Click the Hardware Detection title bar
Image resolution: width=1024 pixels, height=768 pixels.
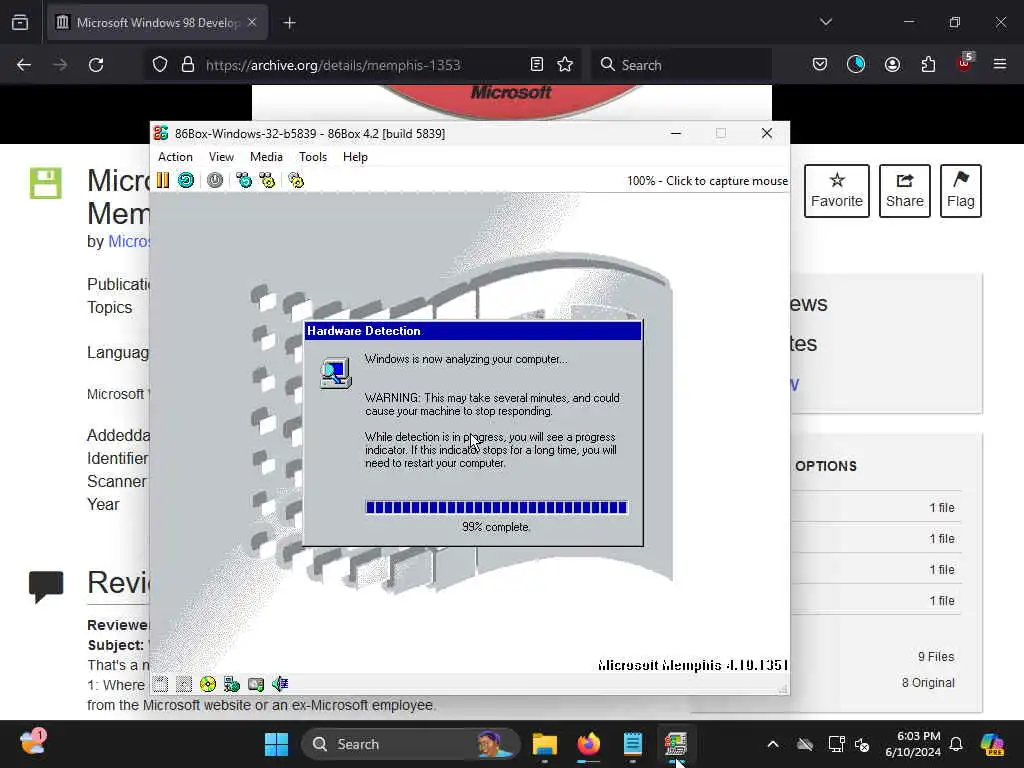point(473,331)
